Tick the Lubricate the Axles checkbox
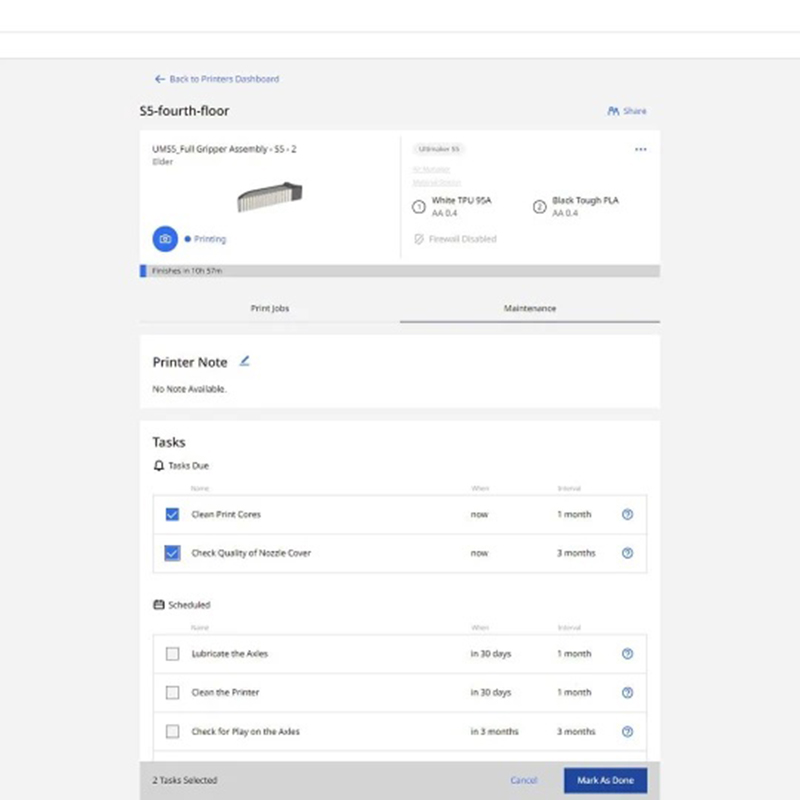Image resolution: width=800 pixels, height=800 pixels. coord(173,654)
